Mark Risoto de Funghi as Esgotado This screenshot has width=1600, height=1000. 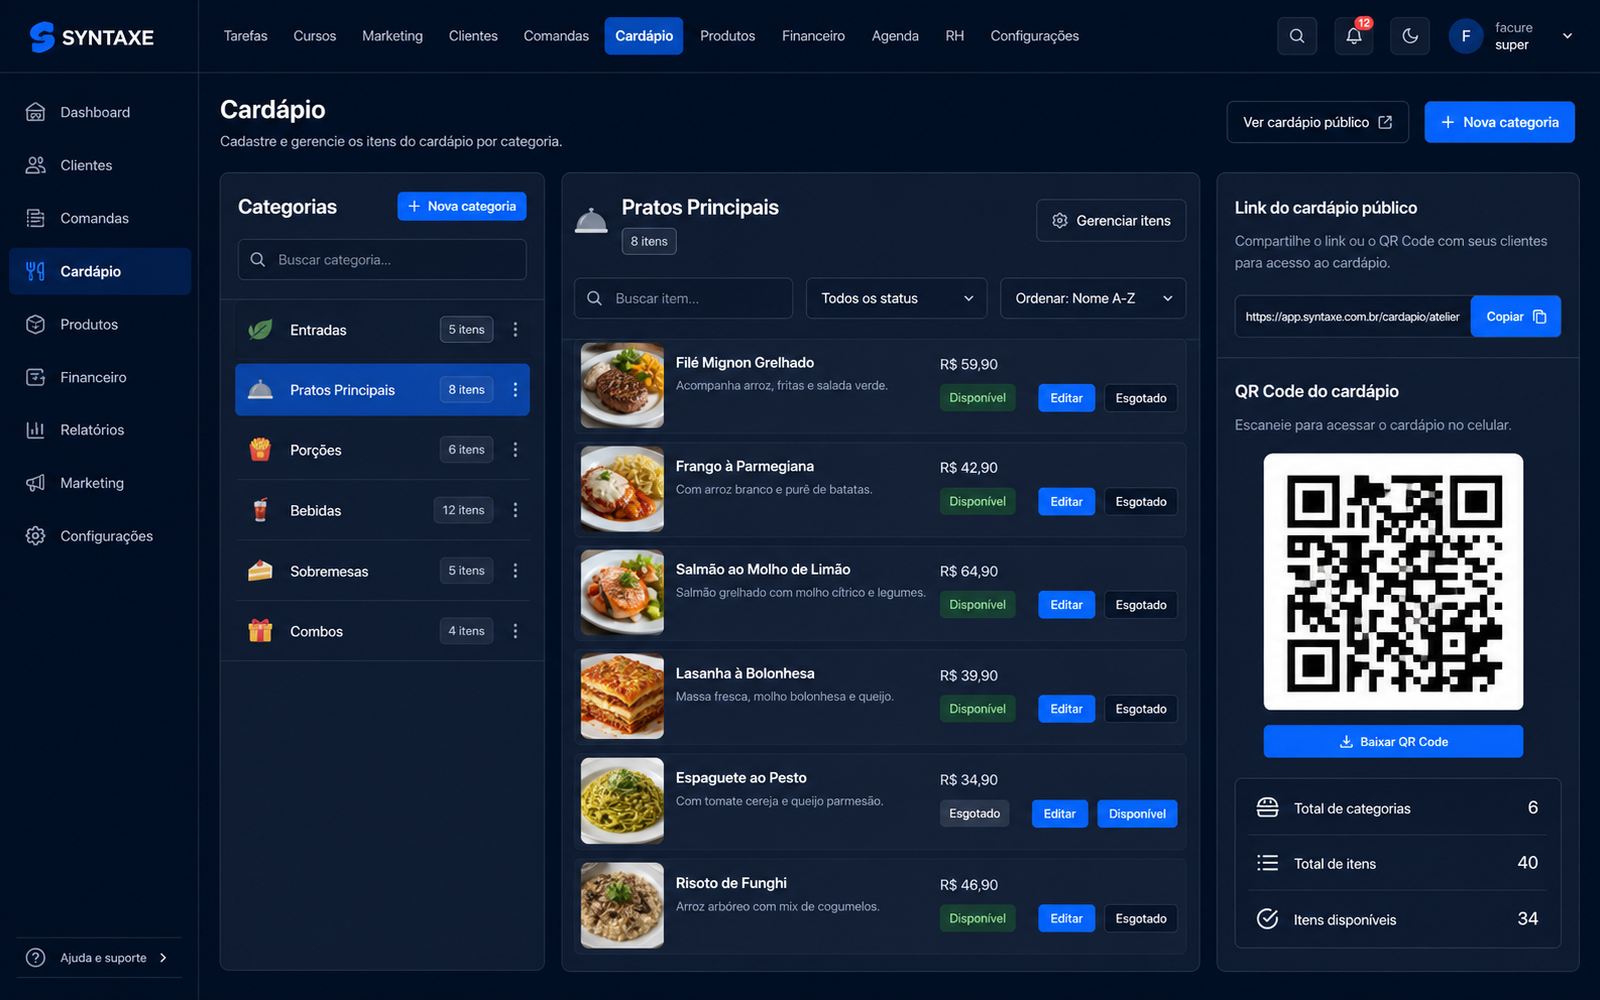(x=1141, y=919)
